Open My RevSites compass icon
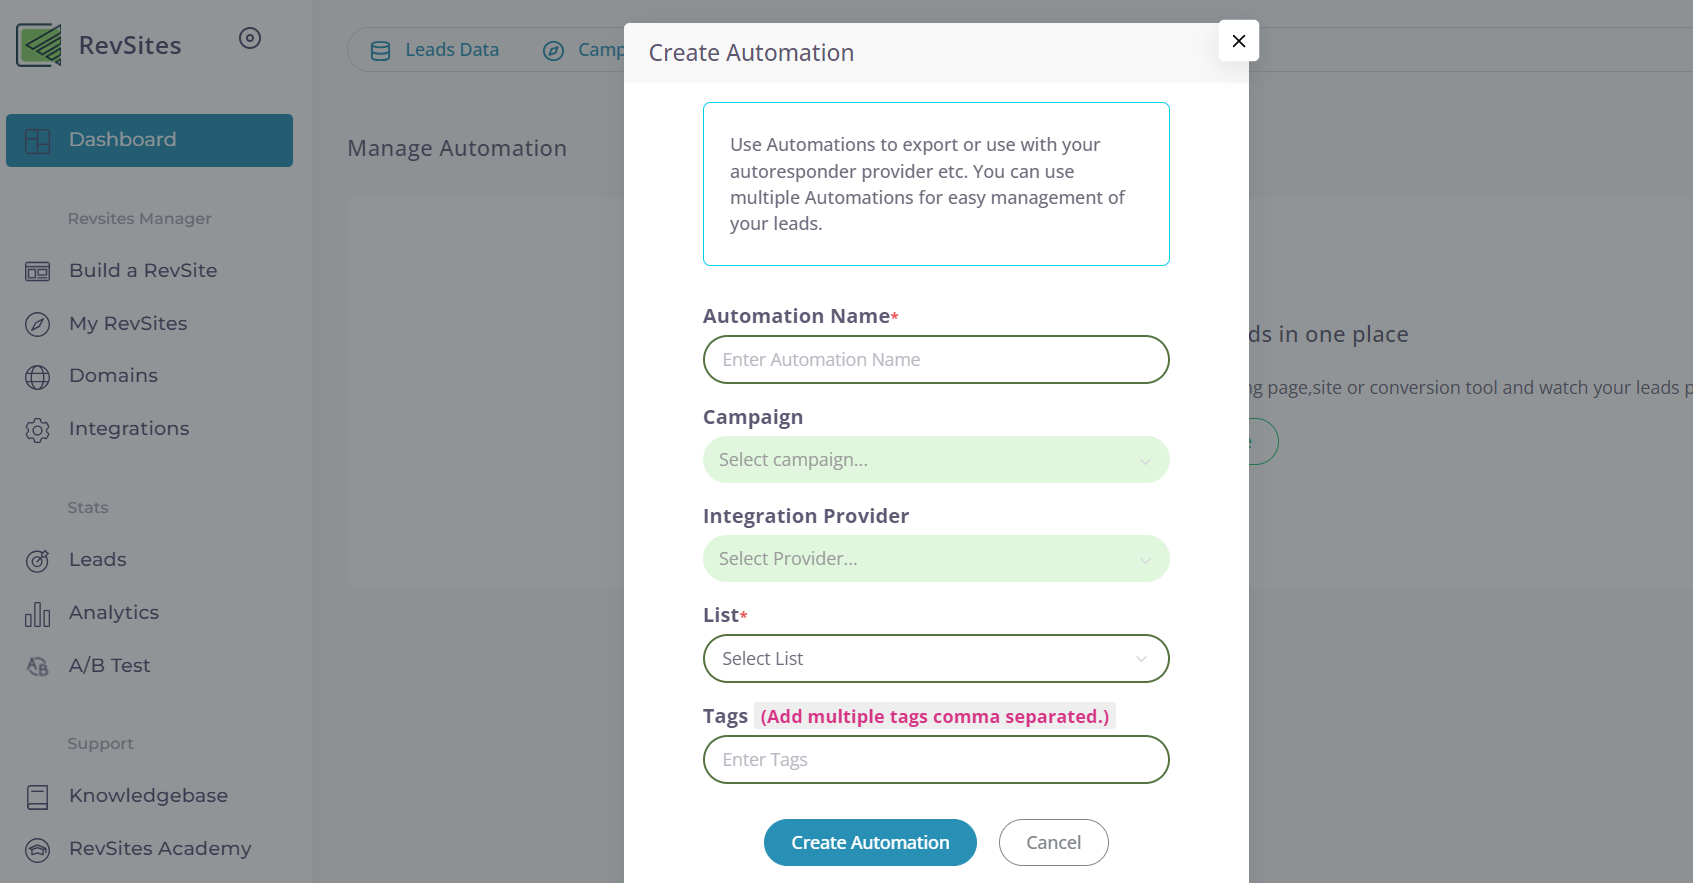1693x883 pixels. click(x=38, y=324)
